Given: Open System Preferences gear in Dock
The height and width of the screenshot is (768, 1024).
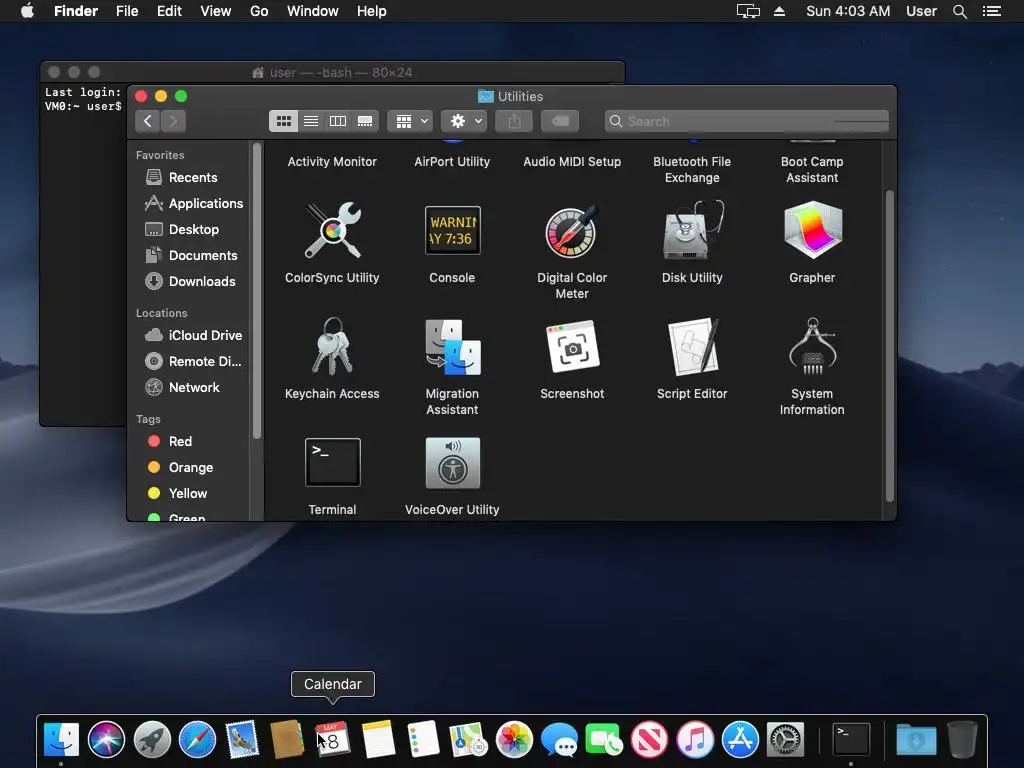Looking at the screenshot, I should (785, 740).
